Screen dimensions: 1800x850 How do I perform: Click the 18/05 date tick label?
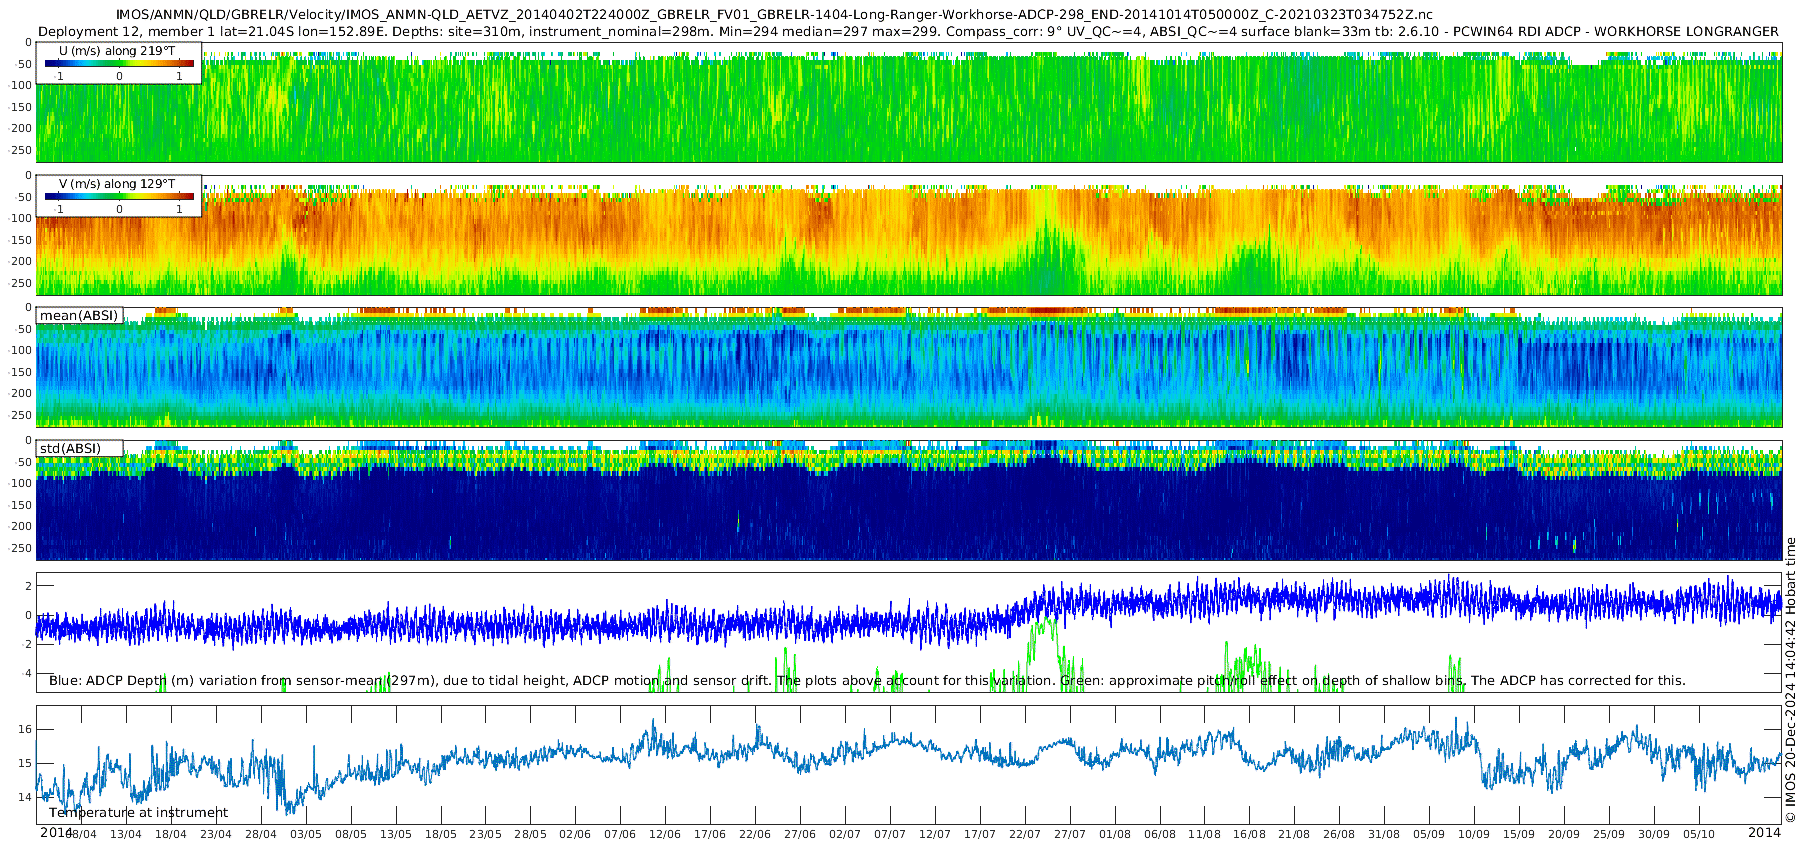tap(440, 834)
